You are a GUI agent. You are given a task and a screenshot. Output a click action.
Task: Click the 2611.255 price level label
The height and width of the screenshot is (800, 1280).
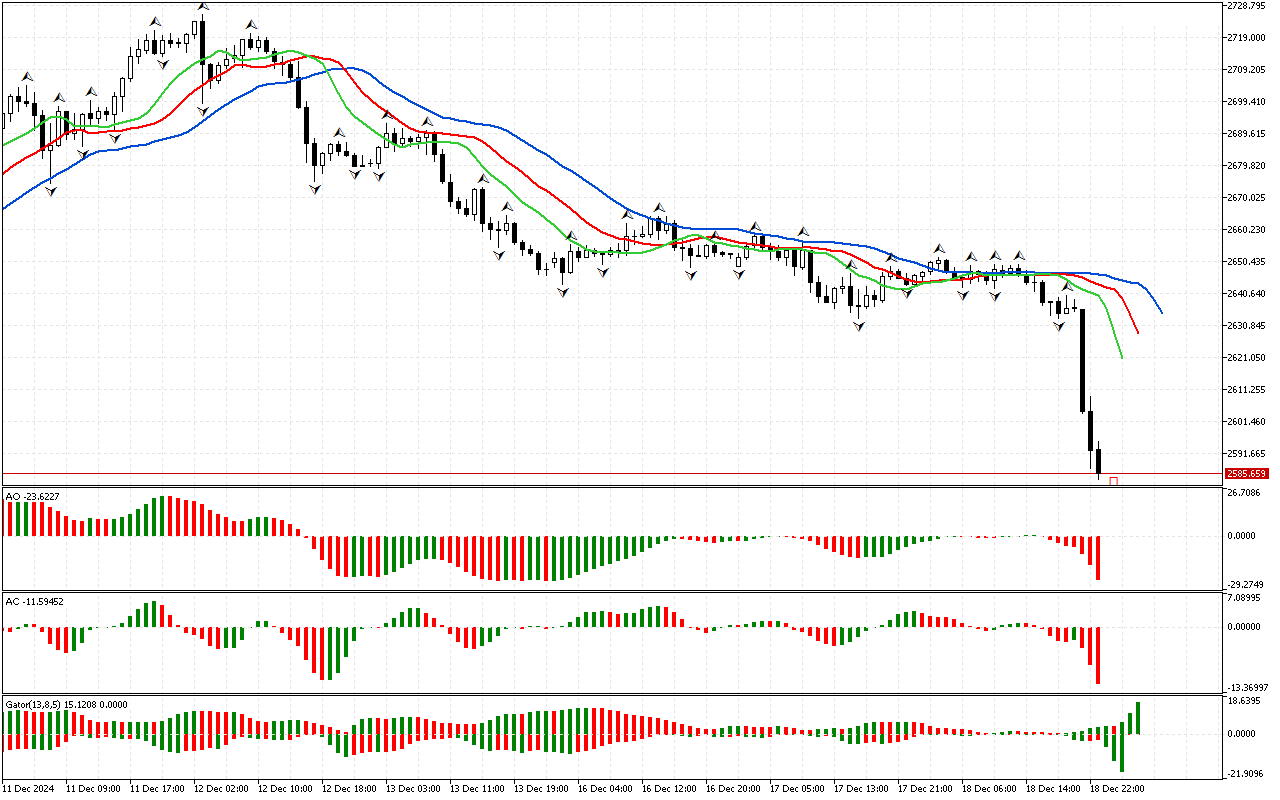pos(1247,390)
